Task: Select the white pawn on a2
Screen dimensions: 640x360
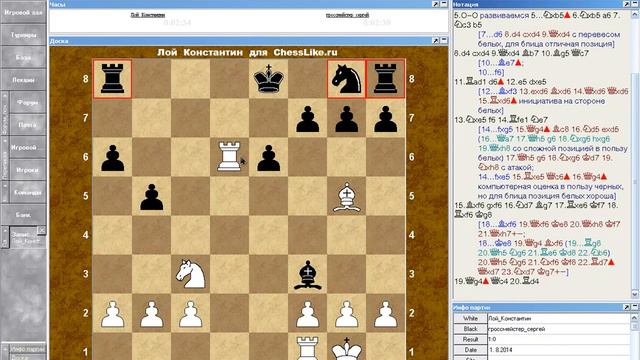Action: [x=112, y=313]
